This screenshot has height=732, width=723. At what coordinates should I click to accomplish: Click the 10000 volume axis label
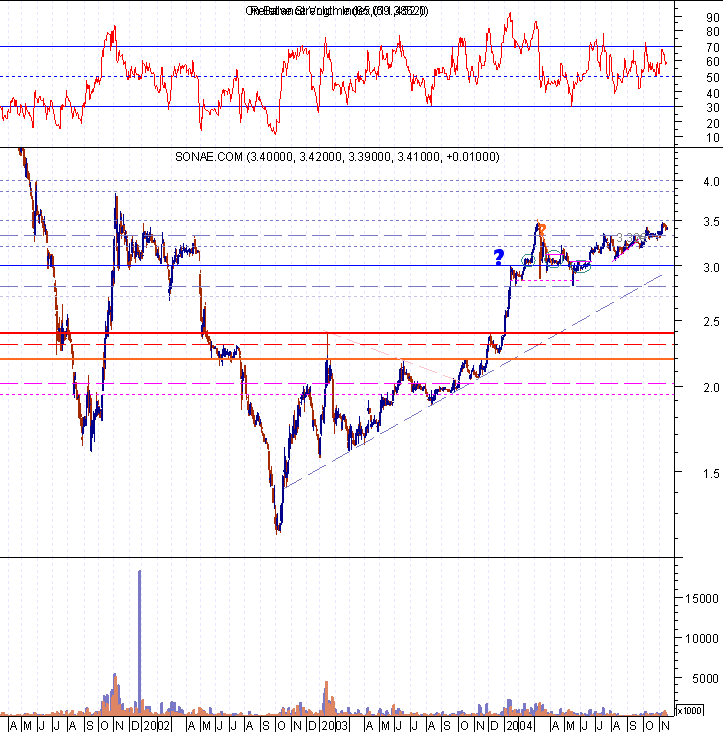point(702,639)
